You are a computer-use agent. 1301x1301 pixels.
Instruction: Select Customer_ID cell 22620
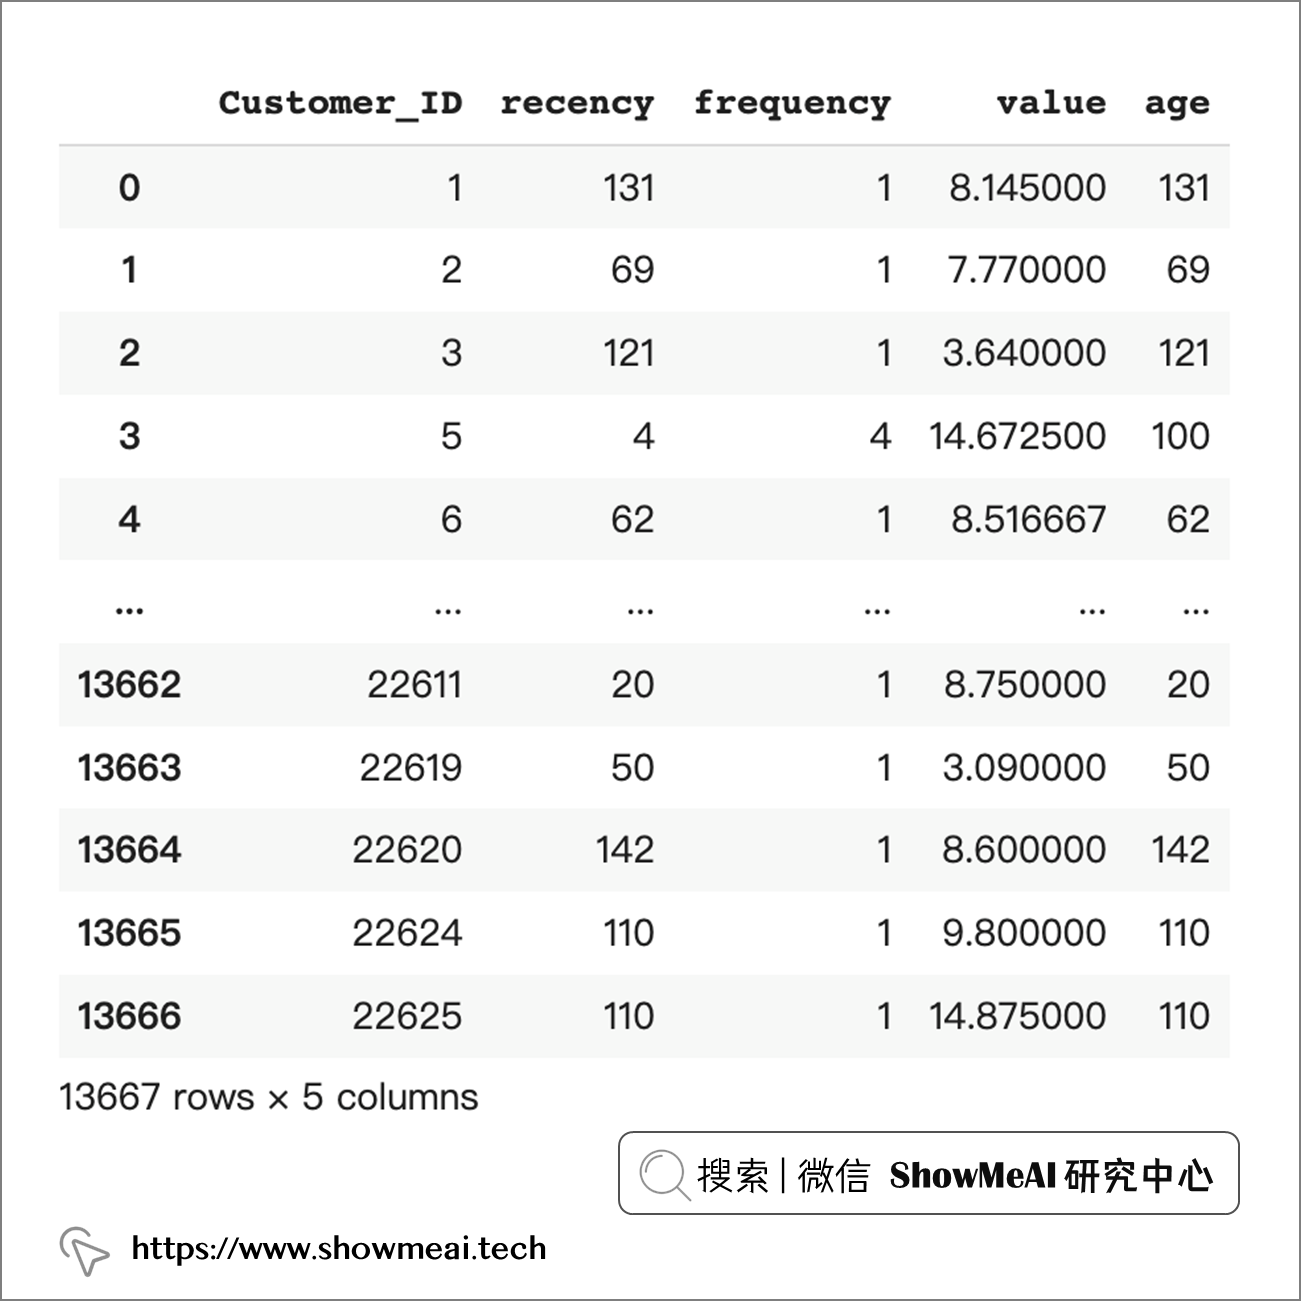(407, 850)
